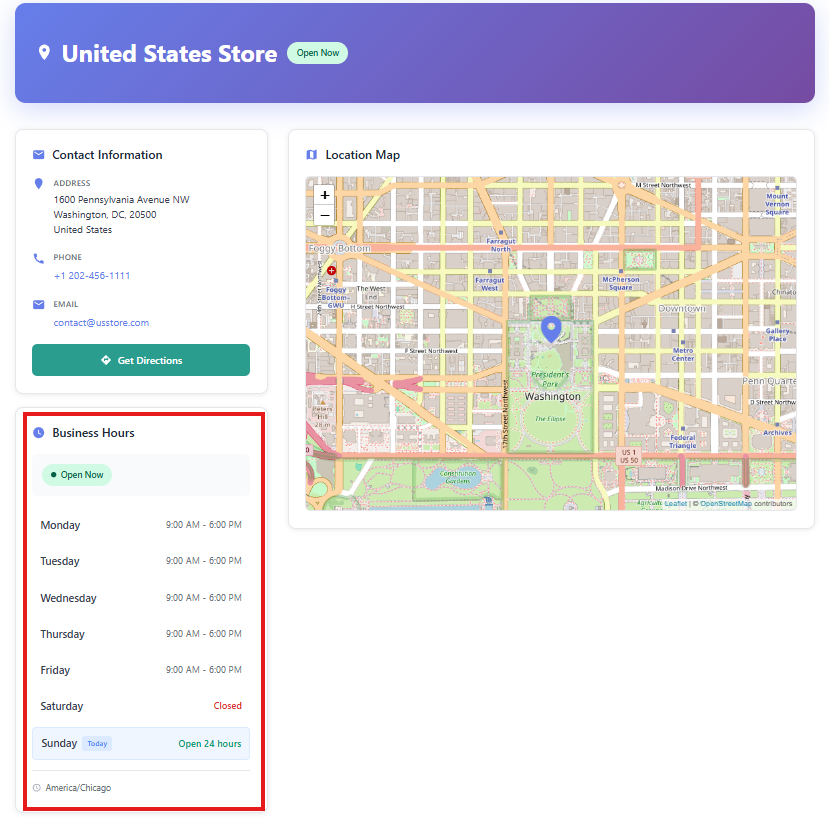Click the Today badge next to Sunday
The width and height of the screenshot is (829, 819).
[x=97, y=743]
